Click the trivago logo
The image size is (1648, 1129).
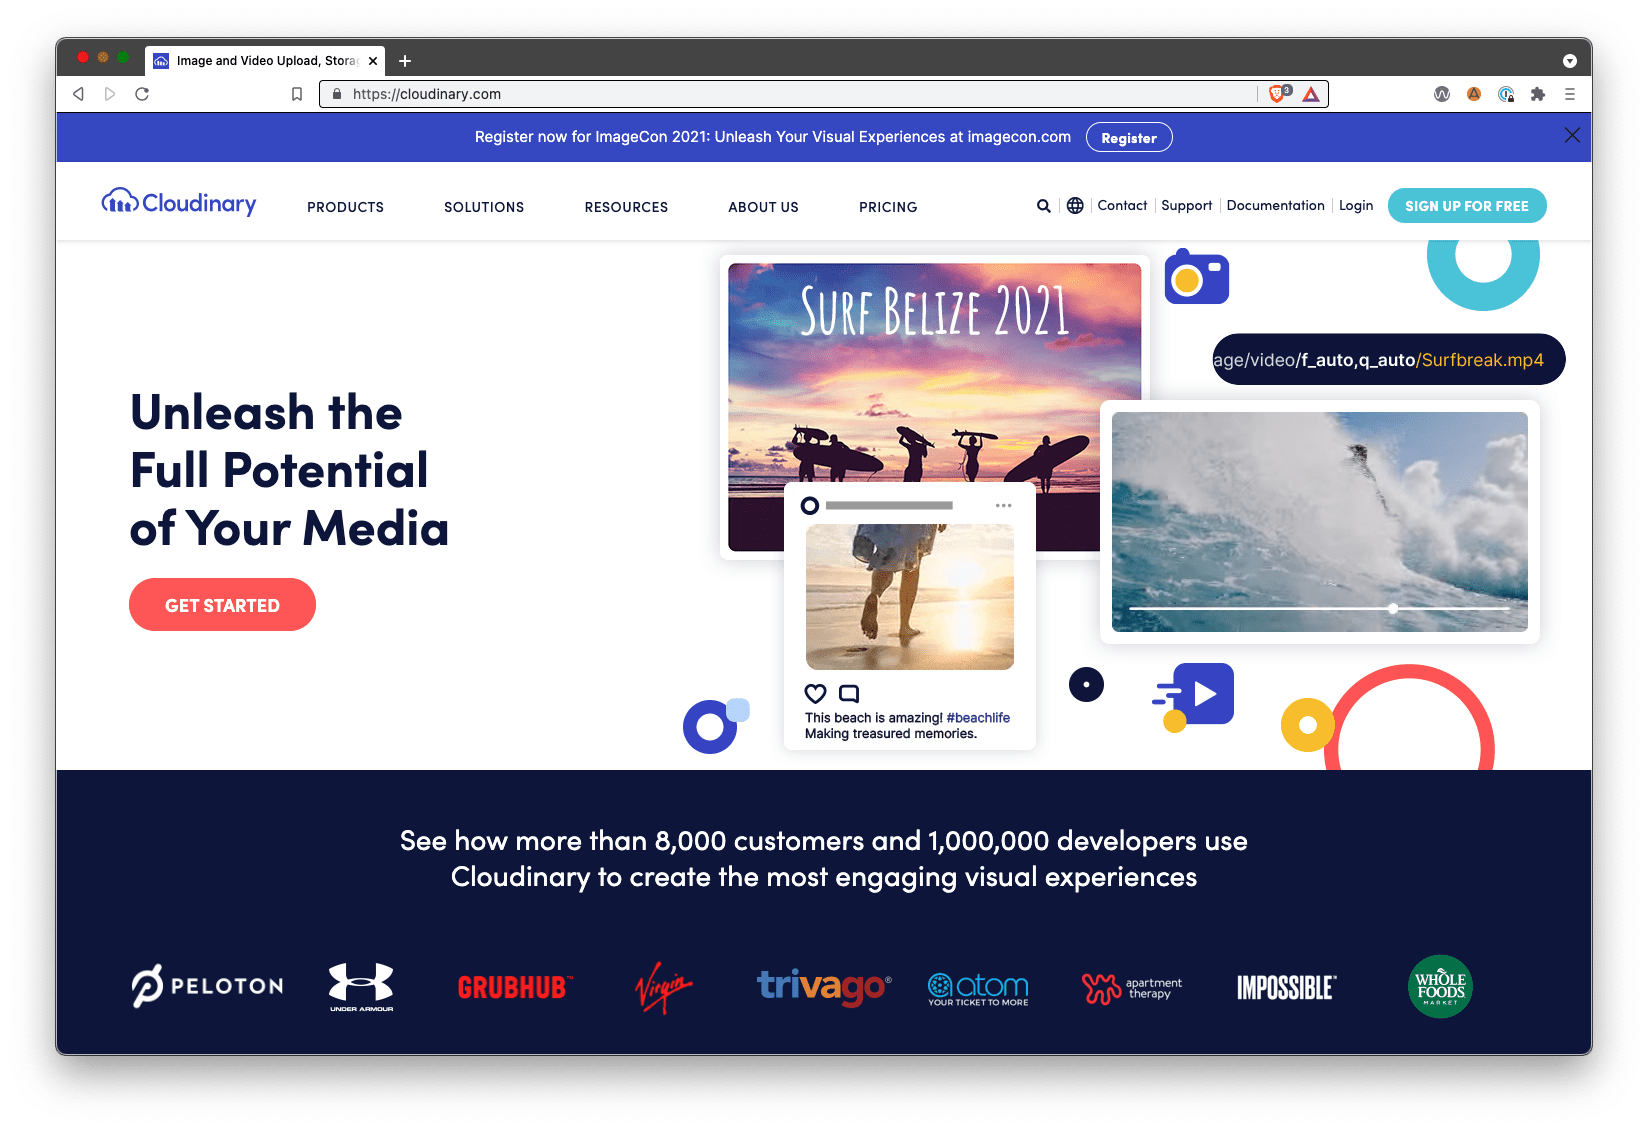(x=824, y=987)
